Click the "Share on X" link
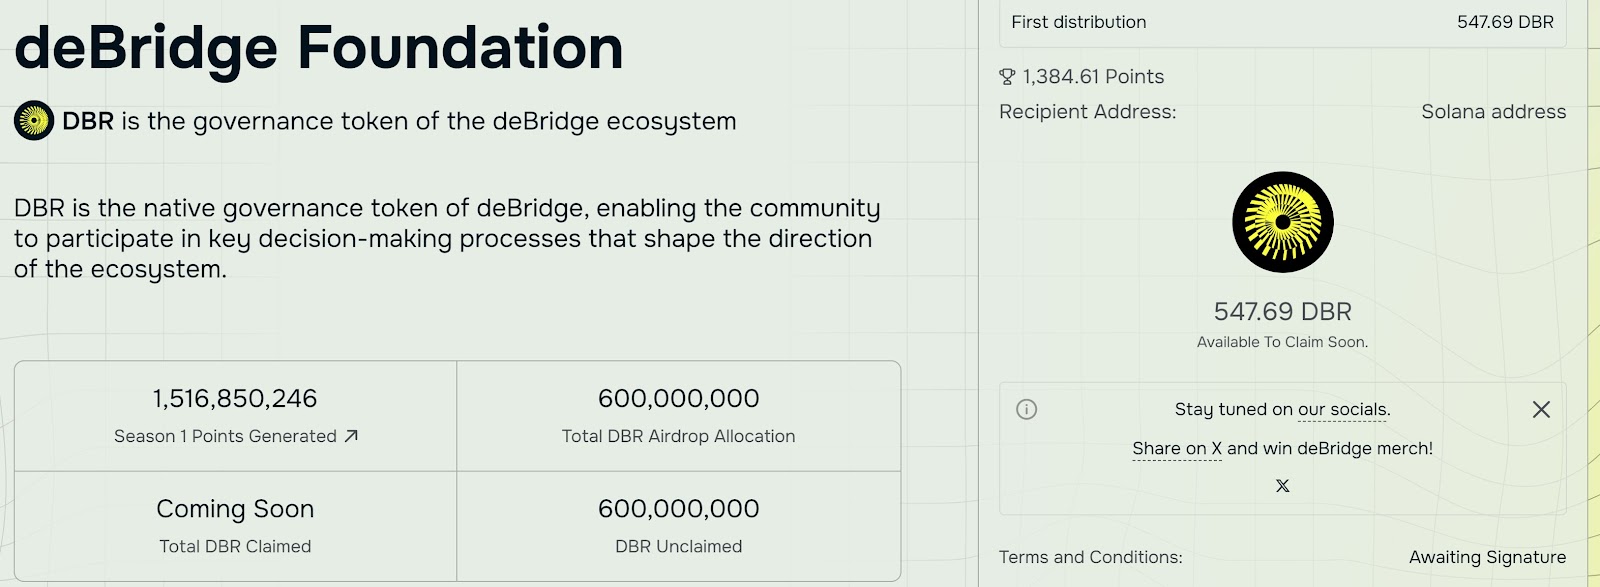 [1177, 449]
